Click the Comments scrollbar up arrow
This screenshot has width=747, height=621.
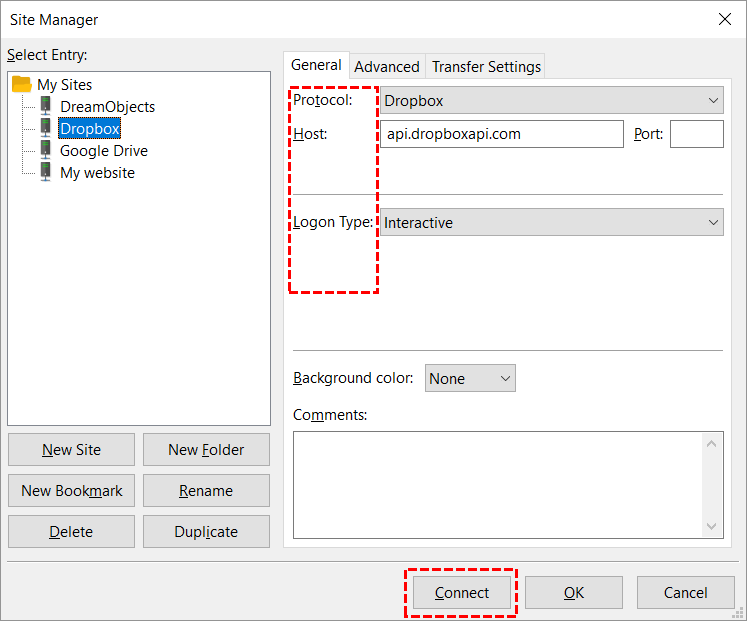pos(712,444)
